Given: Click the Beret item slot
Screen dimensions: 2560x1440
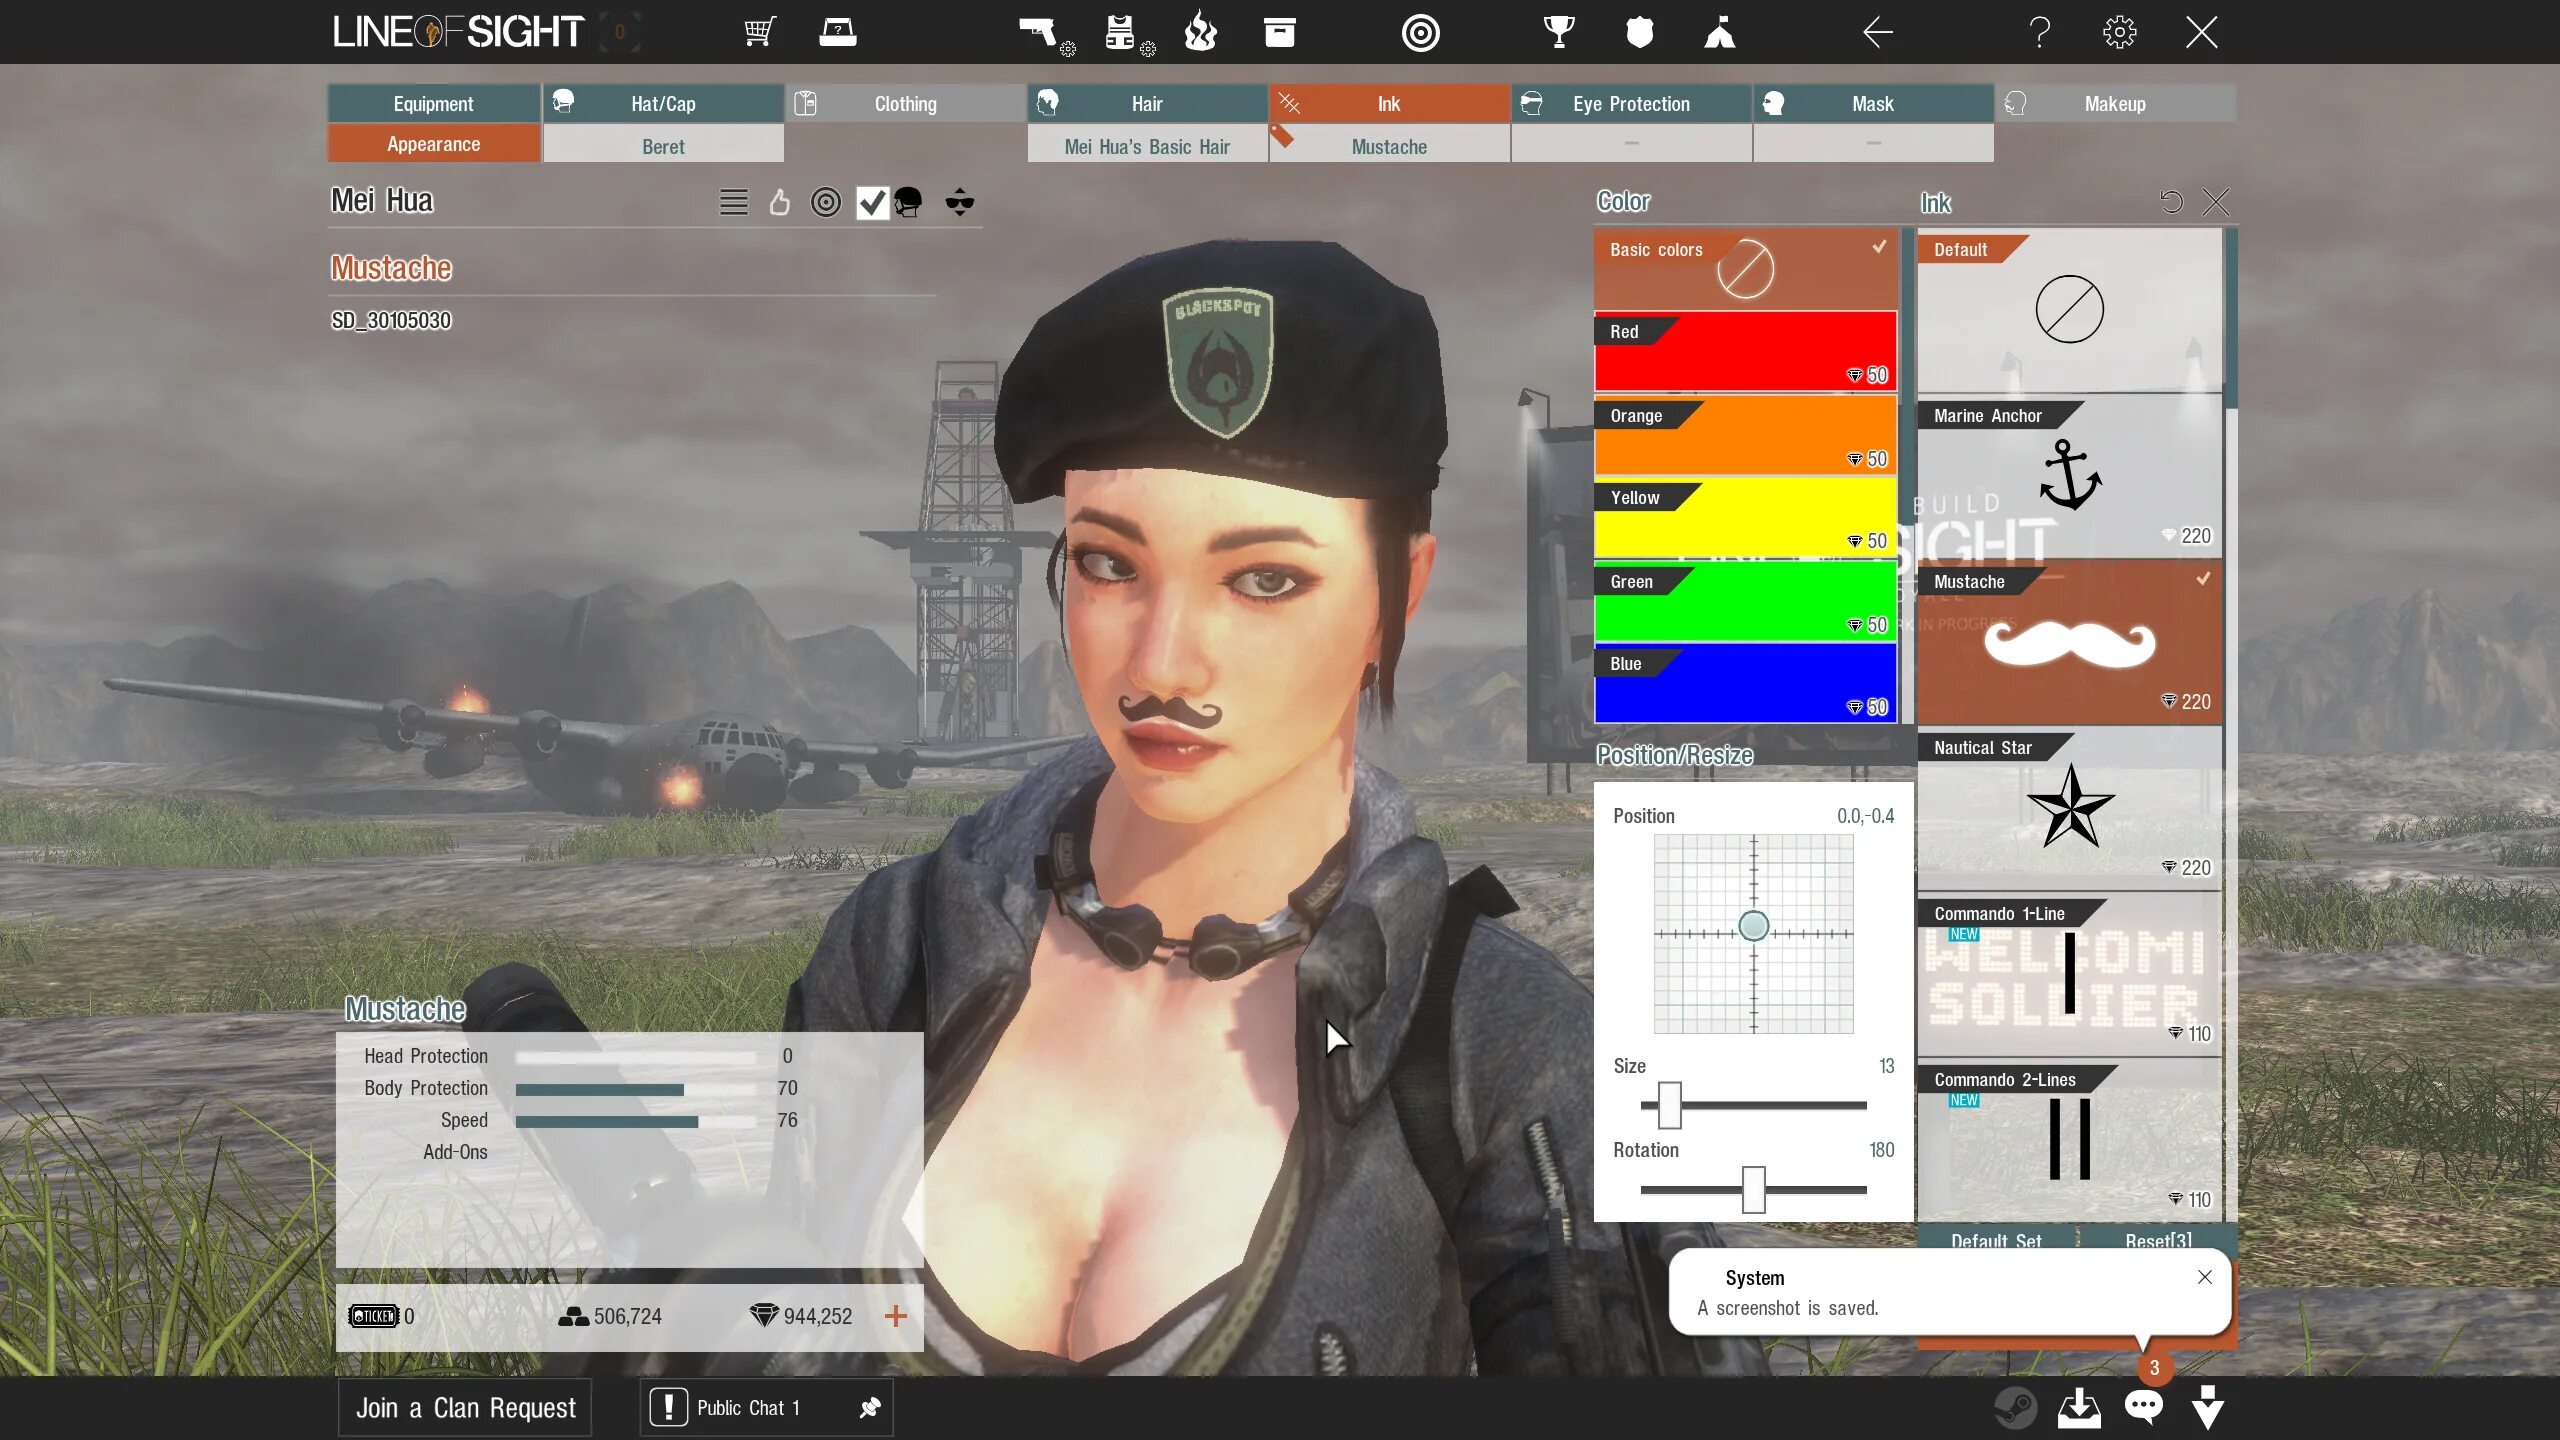Looking at the screenshot, I should click(663, 146).
